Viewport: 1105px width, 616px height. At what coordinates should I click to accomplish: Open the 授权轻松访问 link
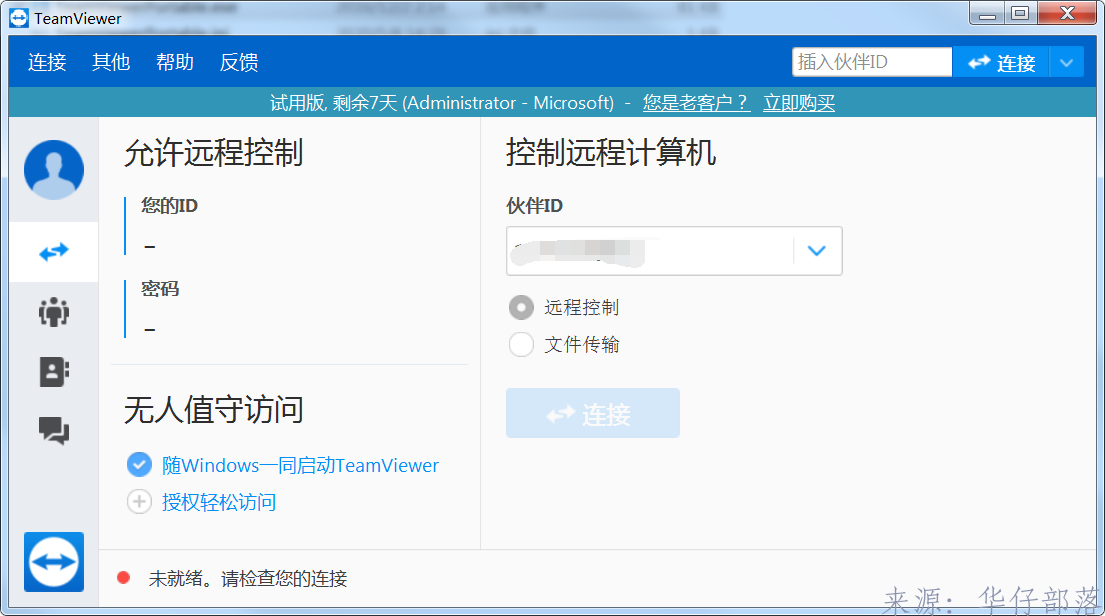click(219, 503)
